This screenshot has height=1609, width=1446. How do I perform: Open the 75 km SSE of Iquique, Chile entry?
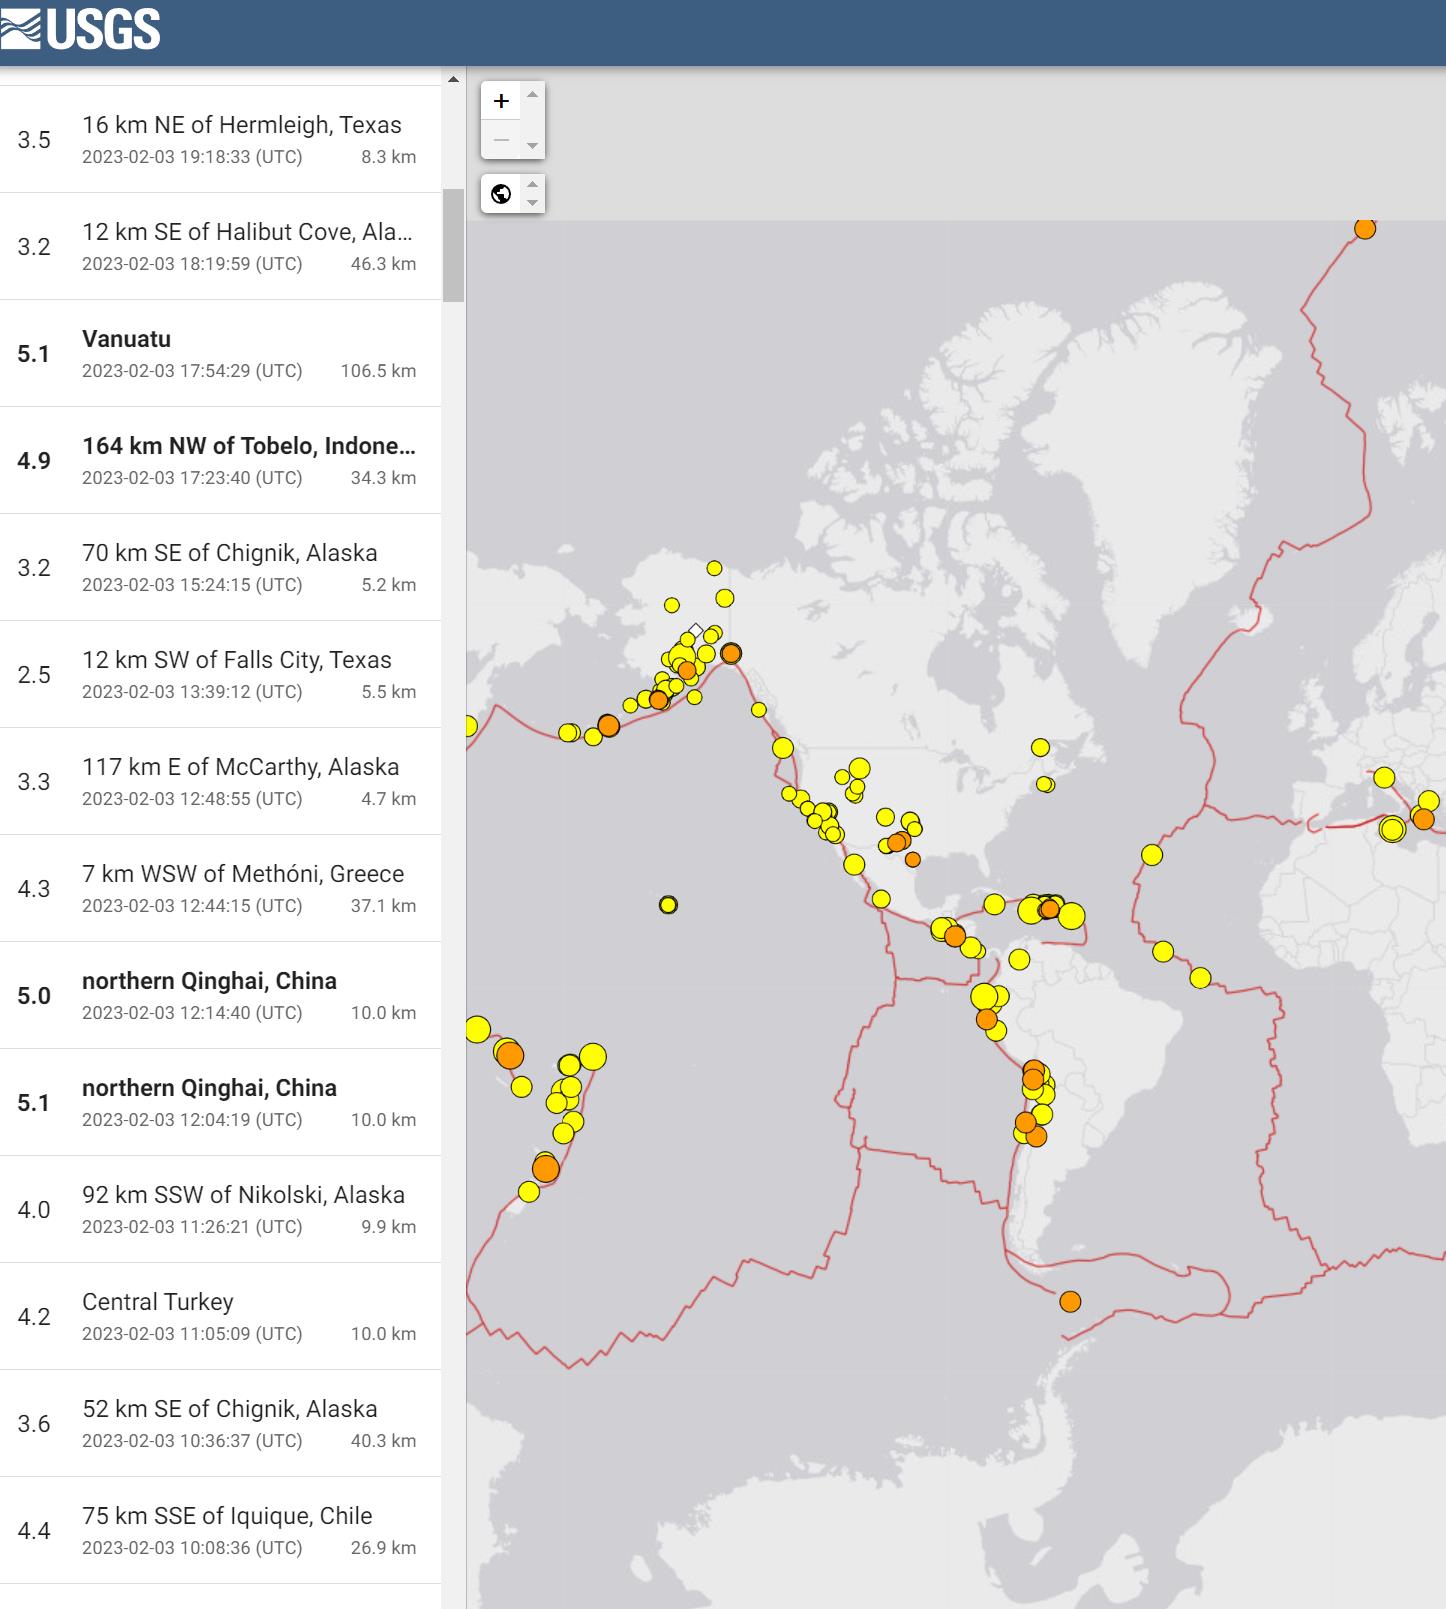pos(220,1531)
